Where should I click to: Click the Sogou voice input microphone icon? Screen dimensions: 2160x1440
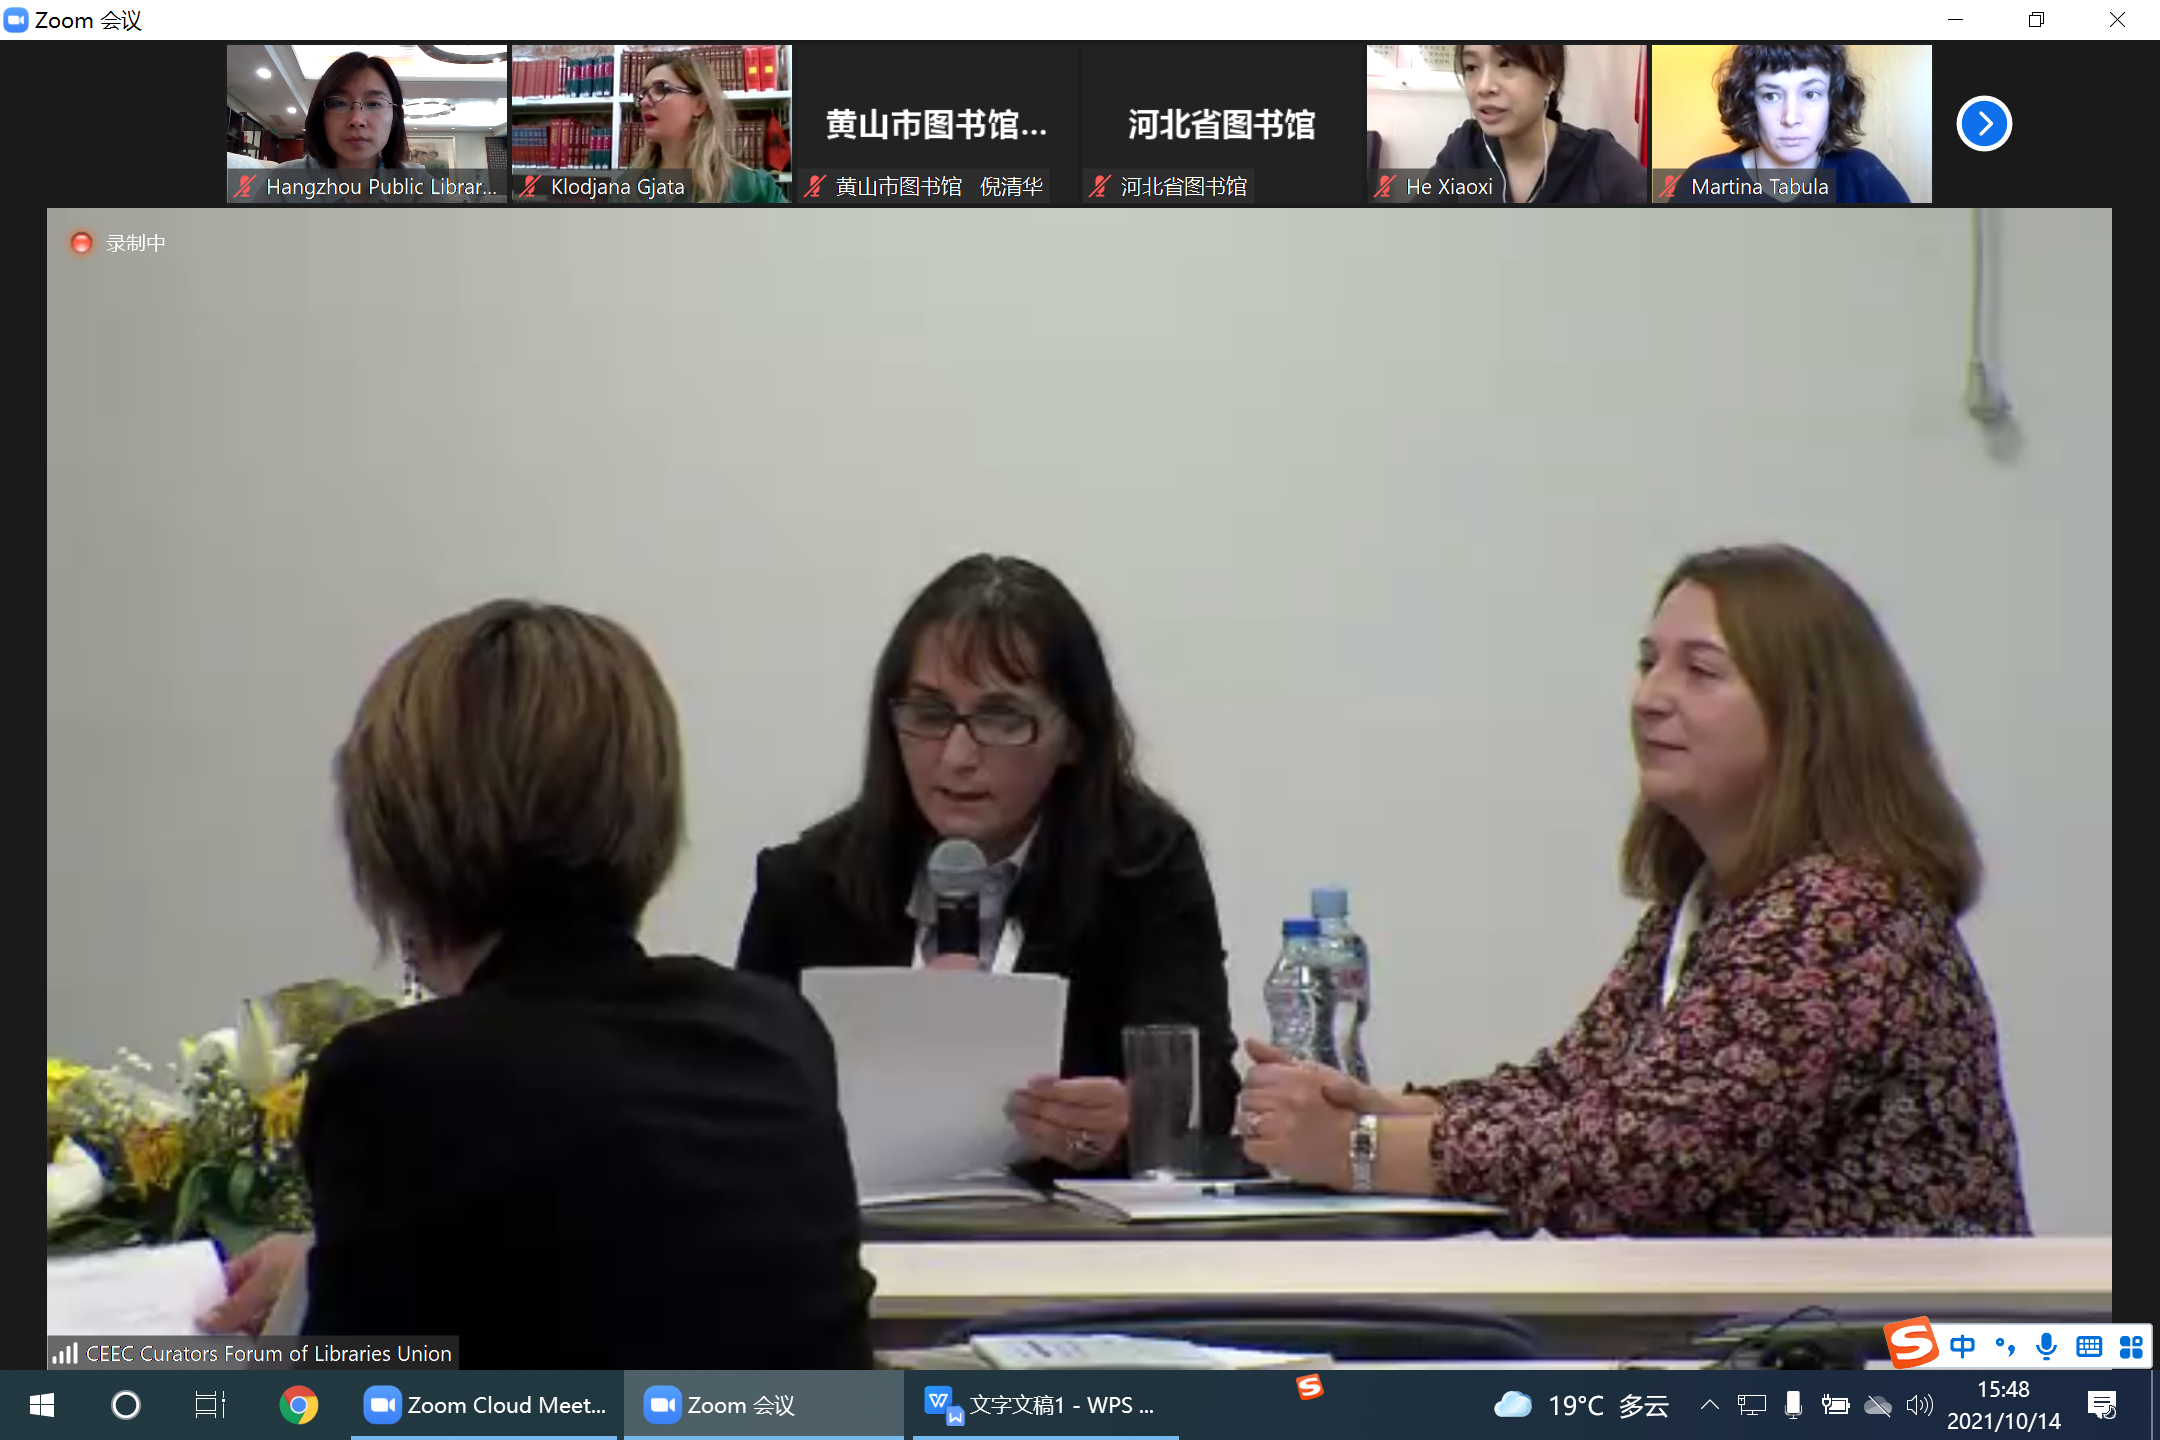pyautogui.click(x=2046, y=1347)
